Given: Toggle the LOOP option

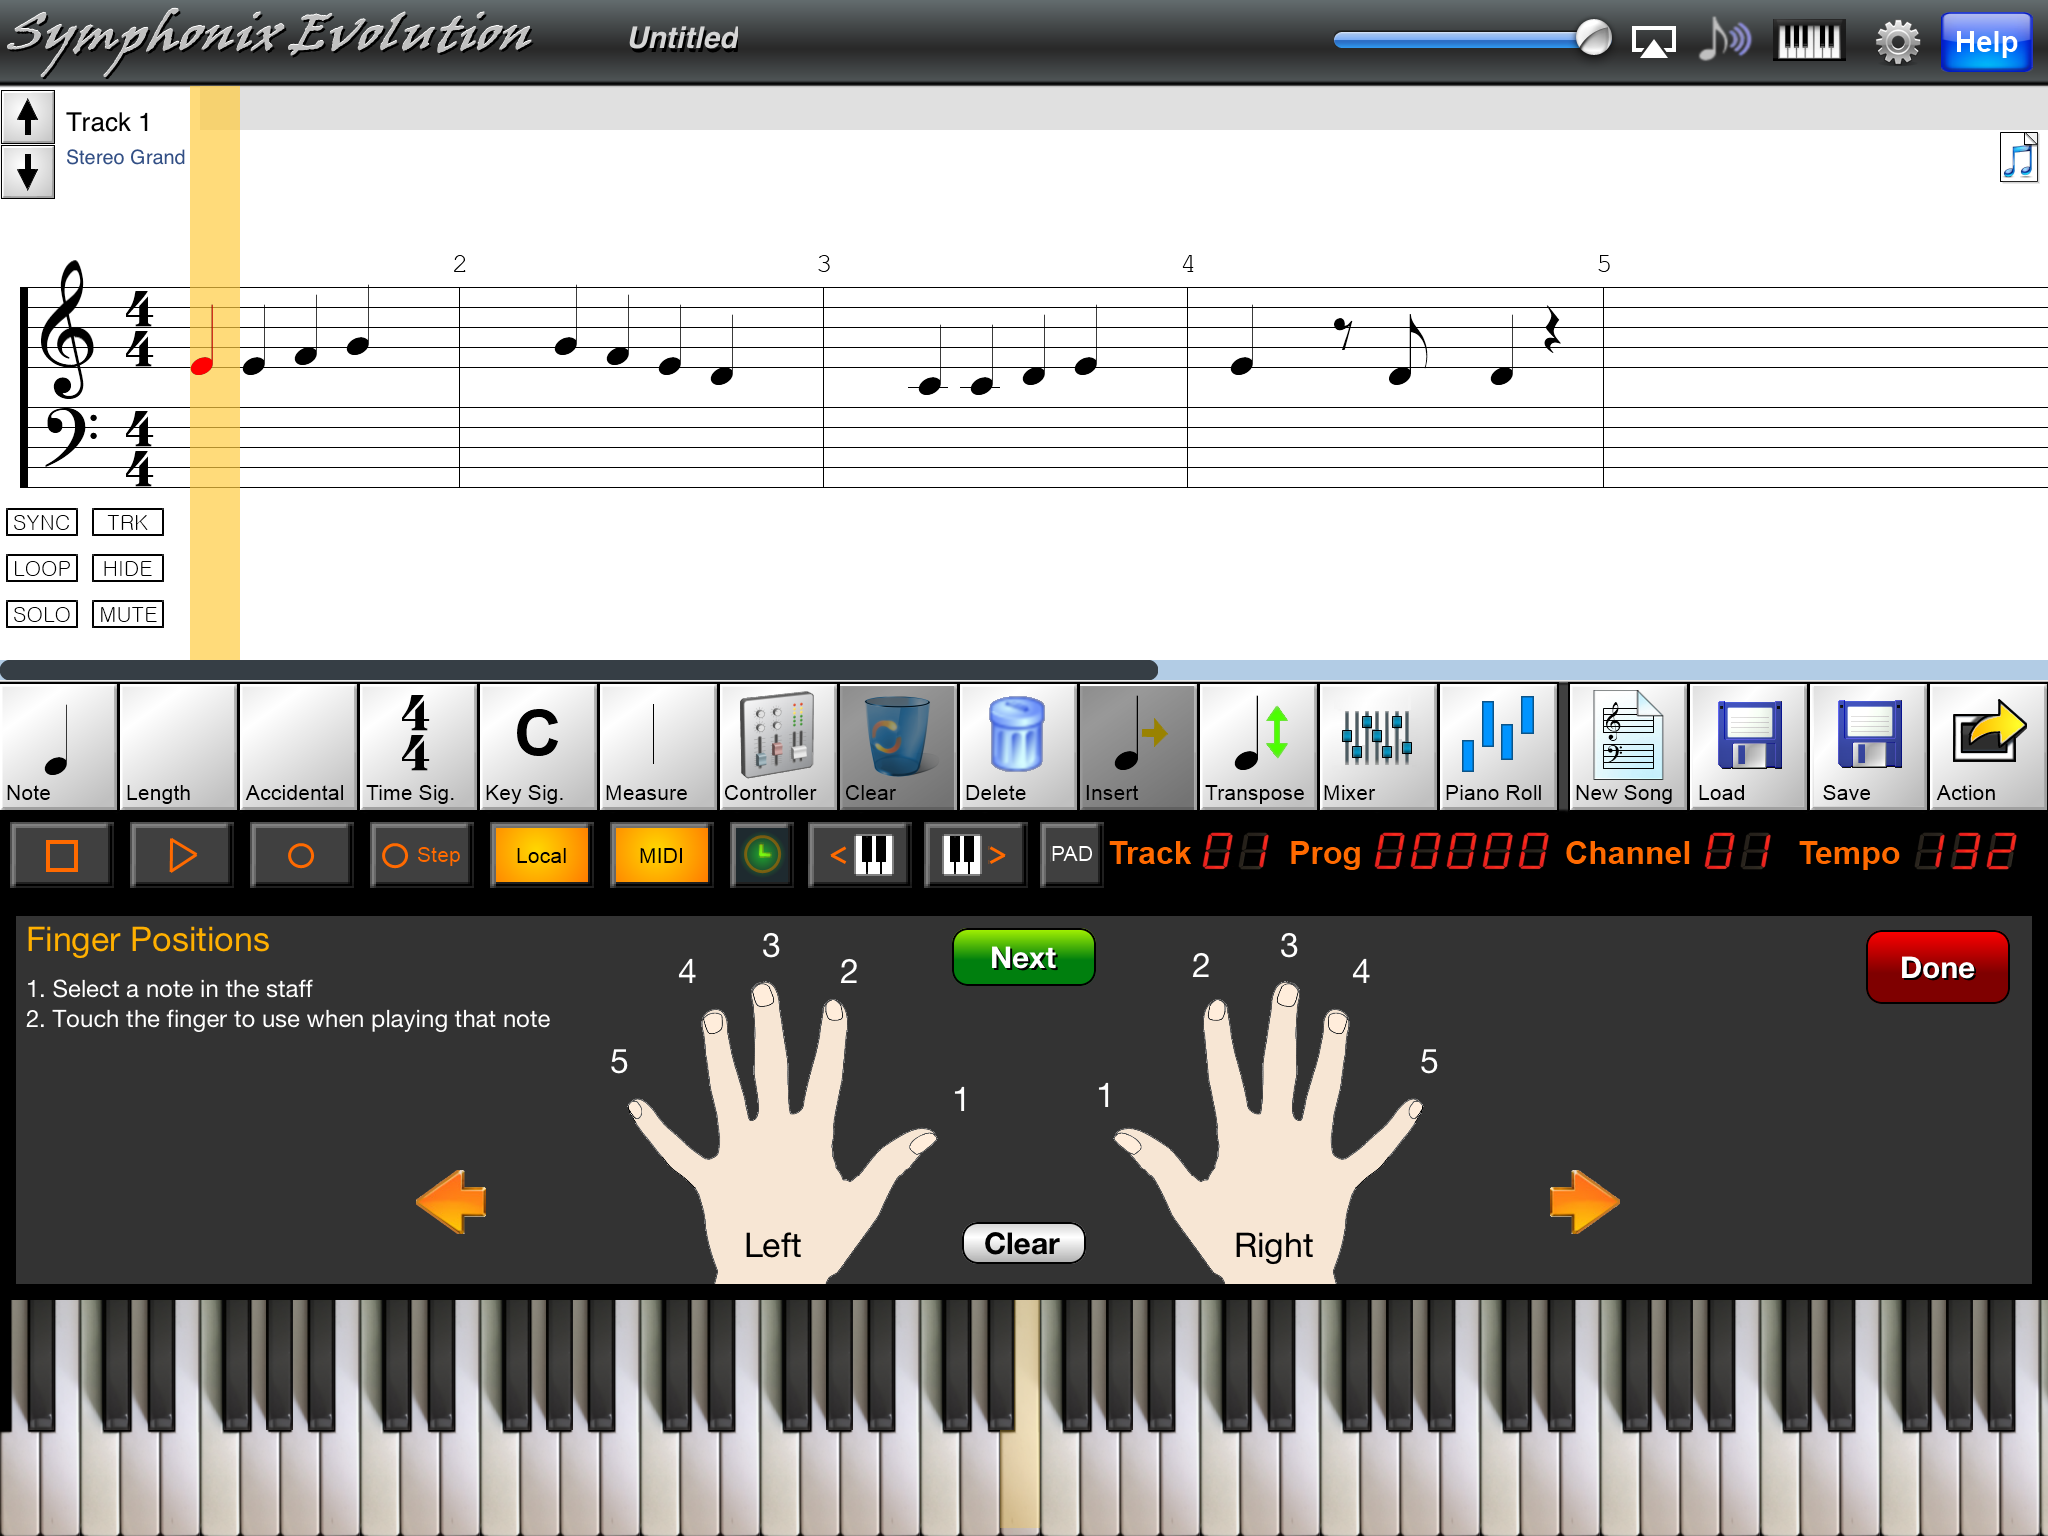Looking at the screenshot, I should (x=42, y=568).
